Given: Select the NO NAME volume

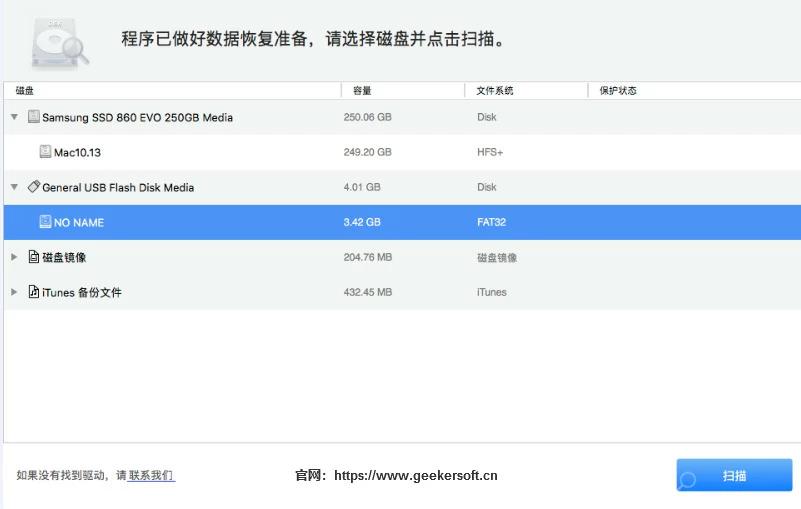Looking at the screenshot, I should tap(402, 222).
